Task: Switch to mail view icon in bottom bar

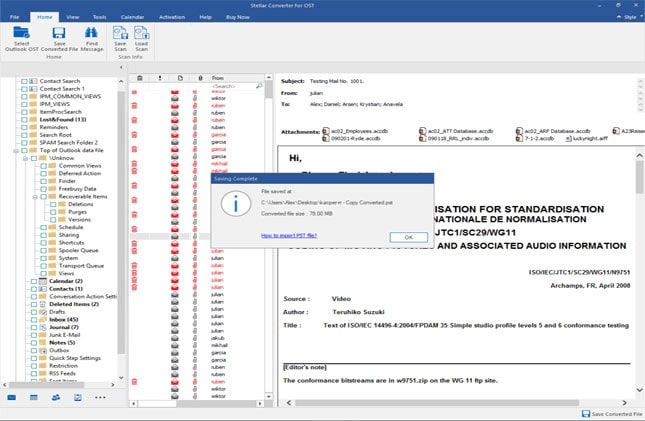Action: [12, 397]
